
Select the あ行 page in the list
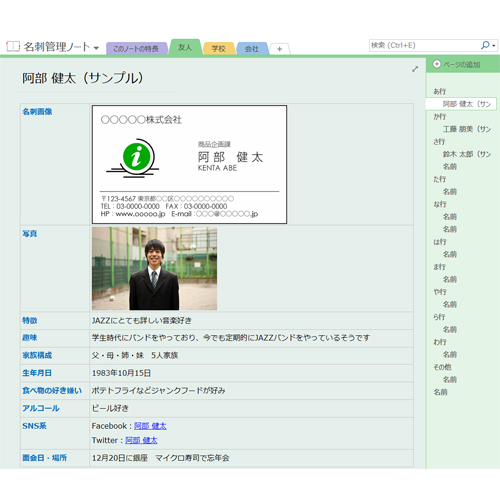tap(439, 91)
